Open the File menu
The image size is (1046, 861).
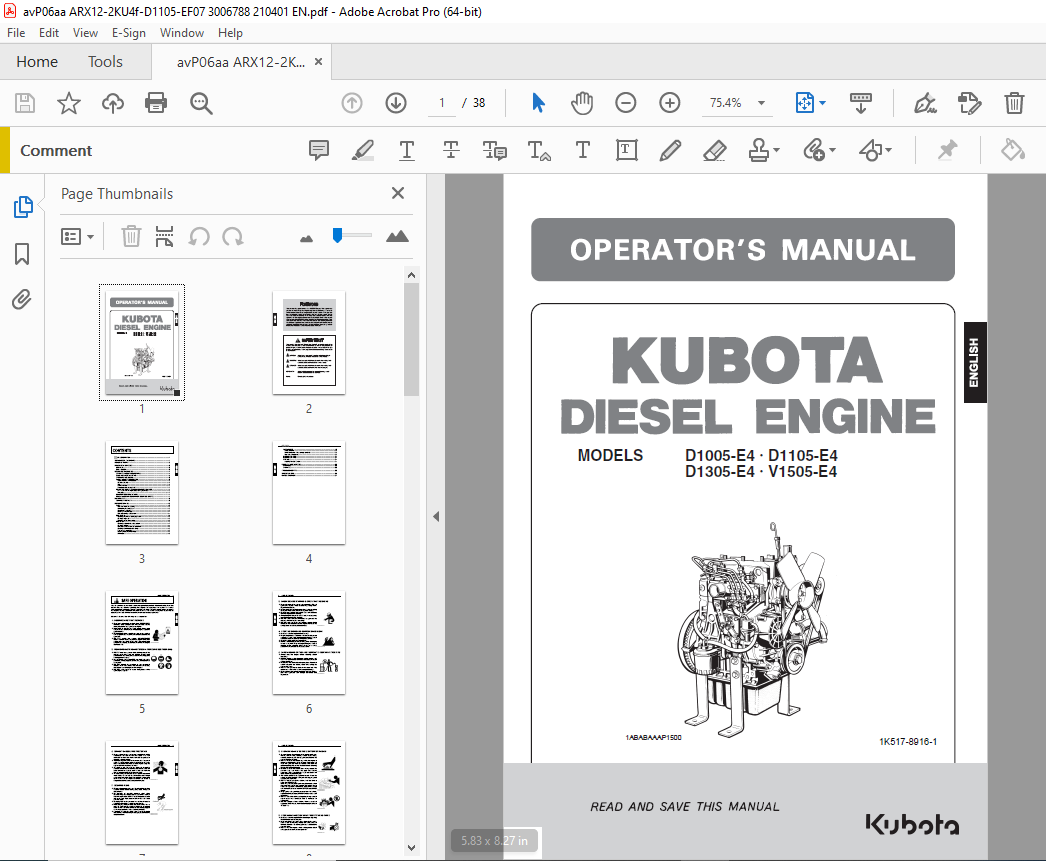(16, 33)
